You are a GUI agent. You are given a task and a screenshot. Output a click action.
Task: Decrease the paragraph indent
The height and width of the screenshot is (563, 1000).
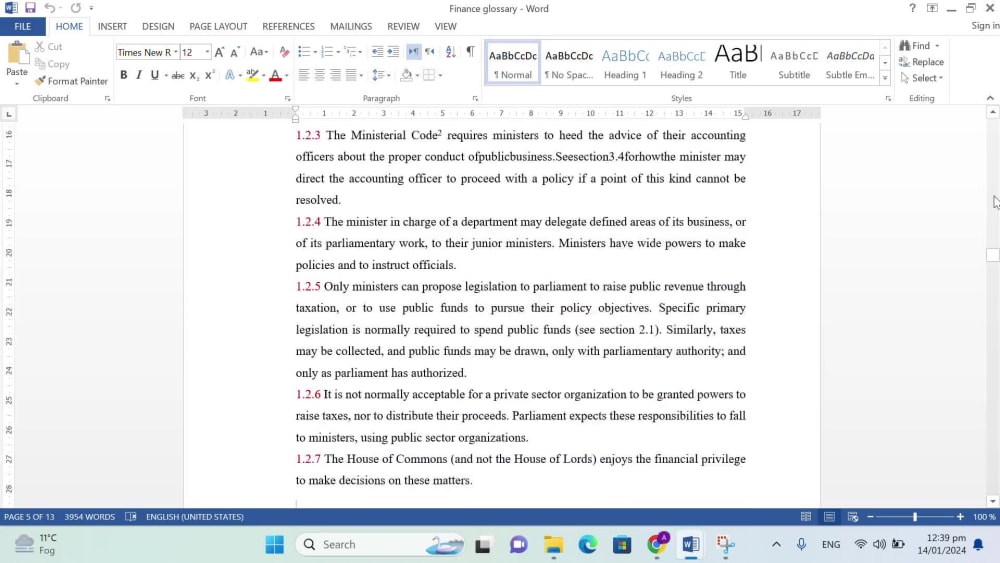[x=378, y=52]
